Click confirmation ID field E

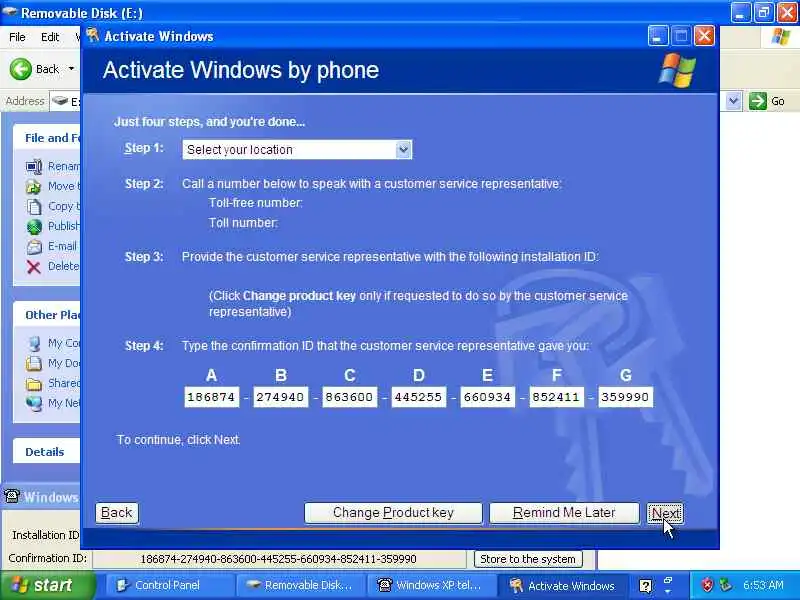point(487,397)
